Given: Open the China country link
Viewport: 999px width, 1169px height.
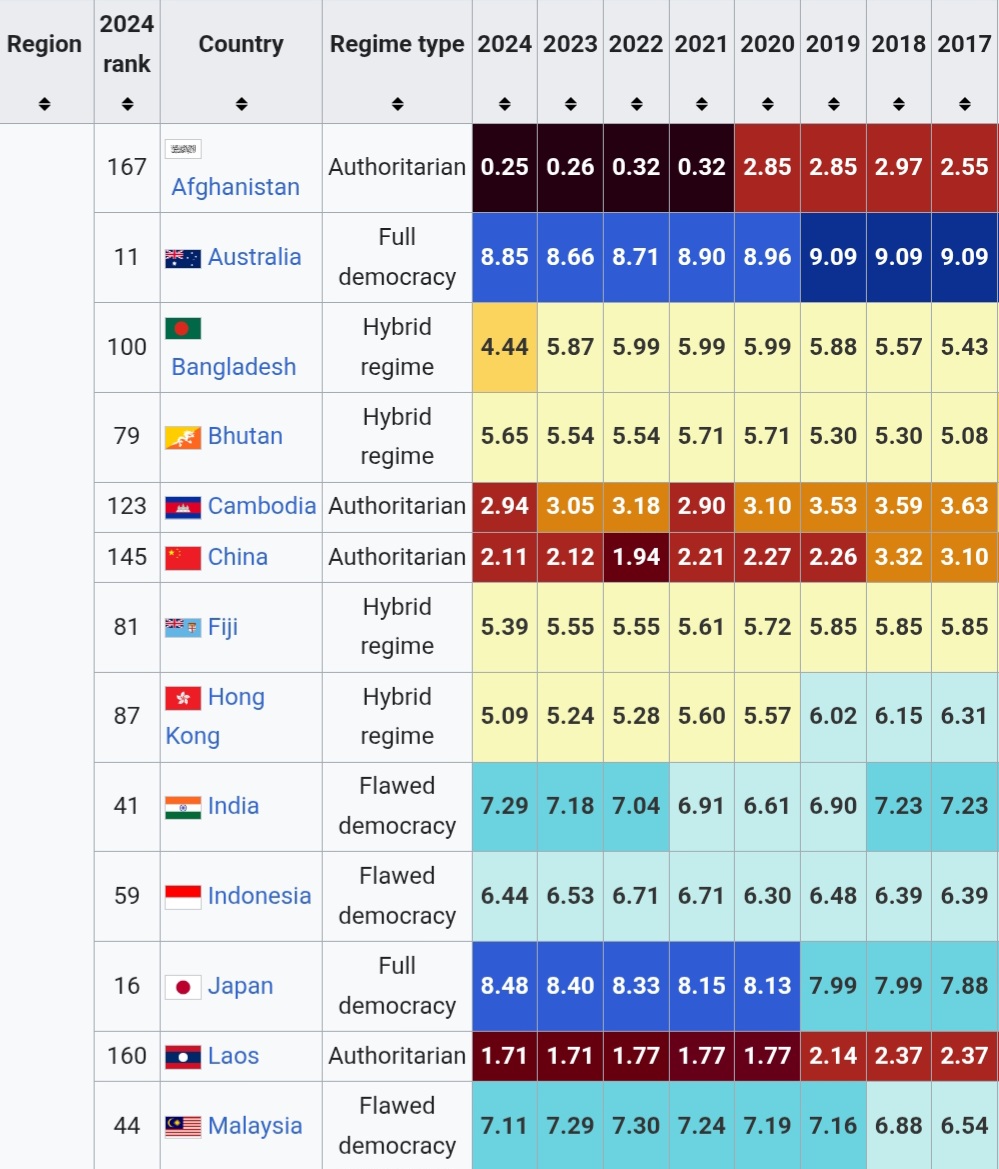Looking at the screenshot, I should tap(238, 557).
